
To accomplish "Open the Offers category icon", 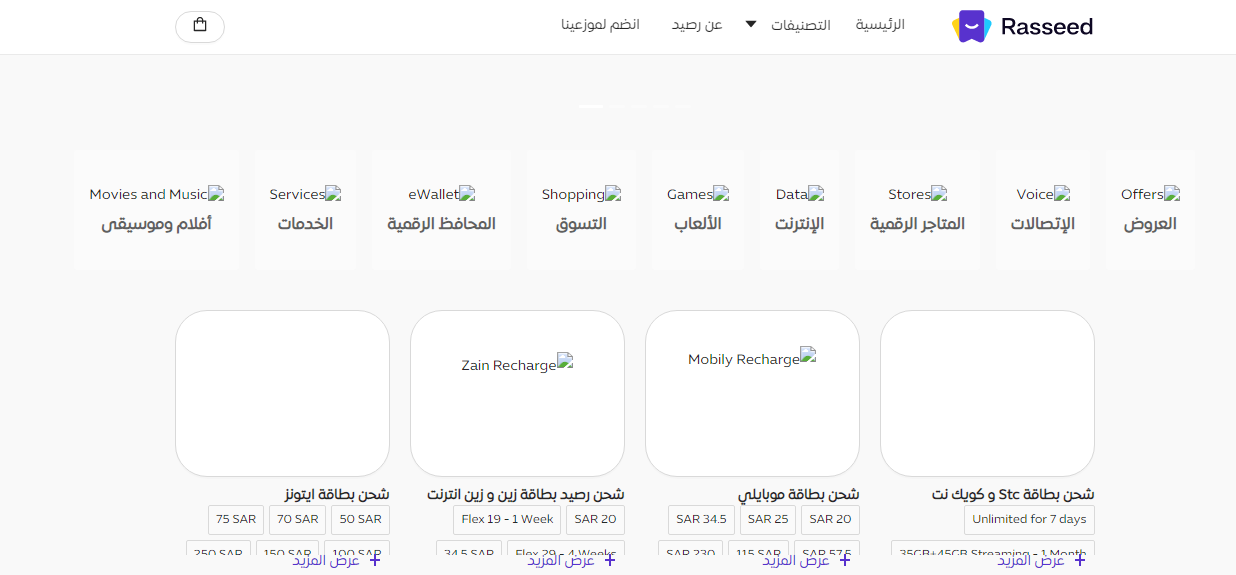I will (x=1150, y=210).
